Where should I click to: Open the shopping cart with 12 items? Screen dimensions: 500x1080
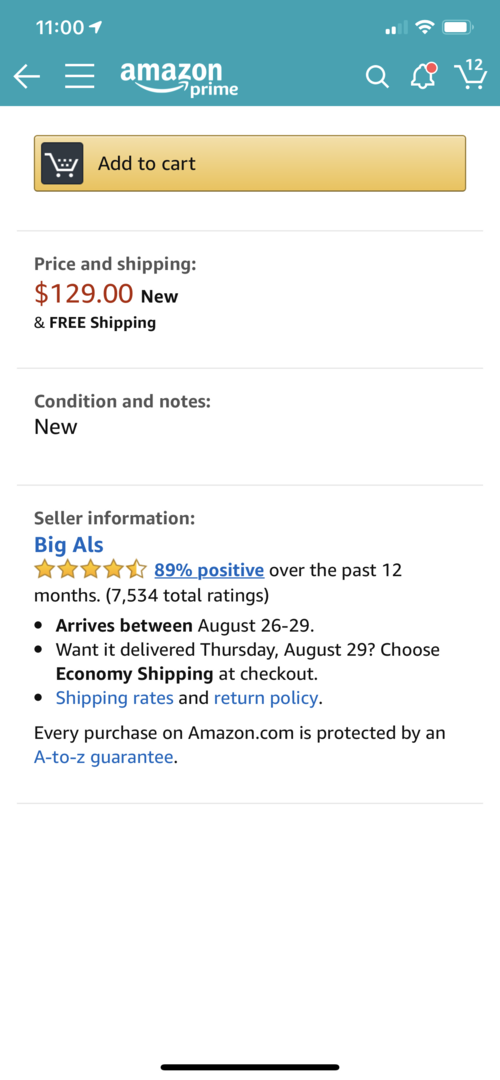(x=470, y=74)
